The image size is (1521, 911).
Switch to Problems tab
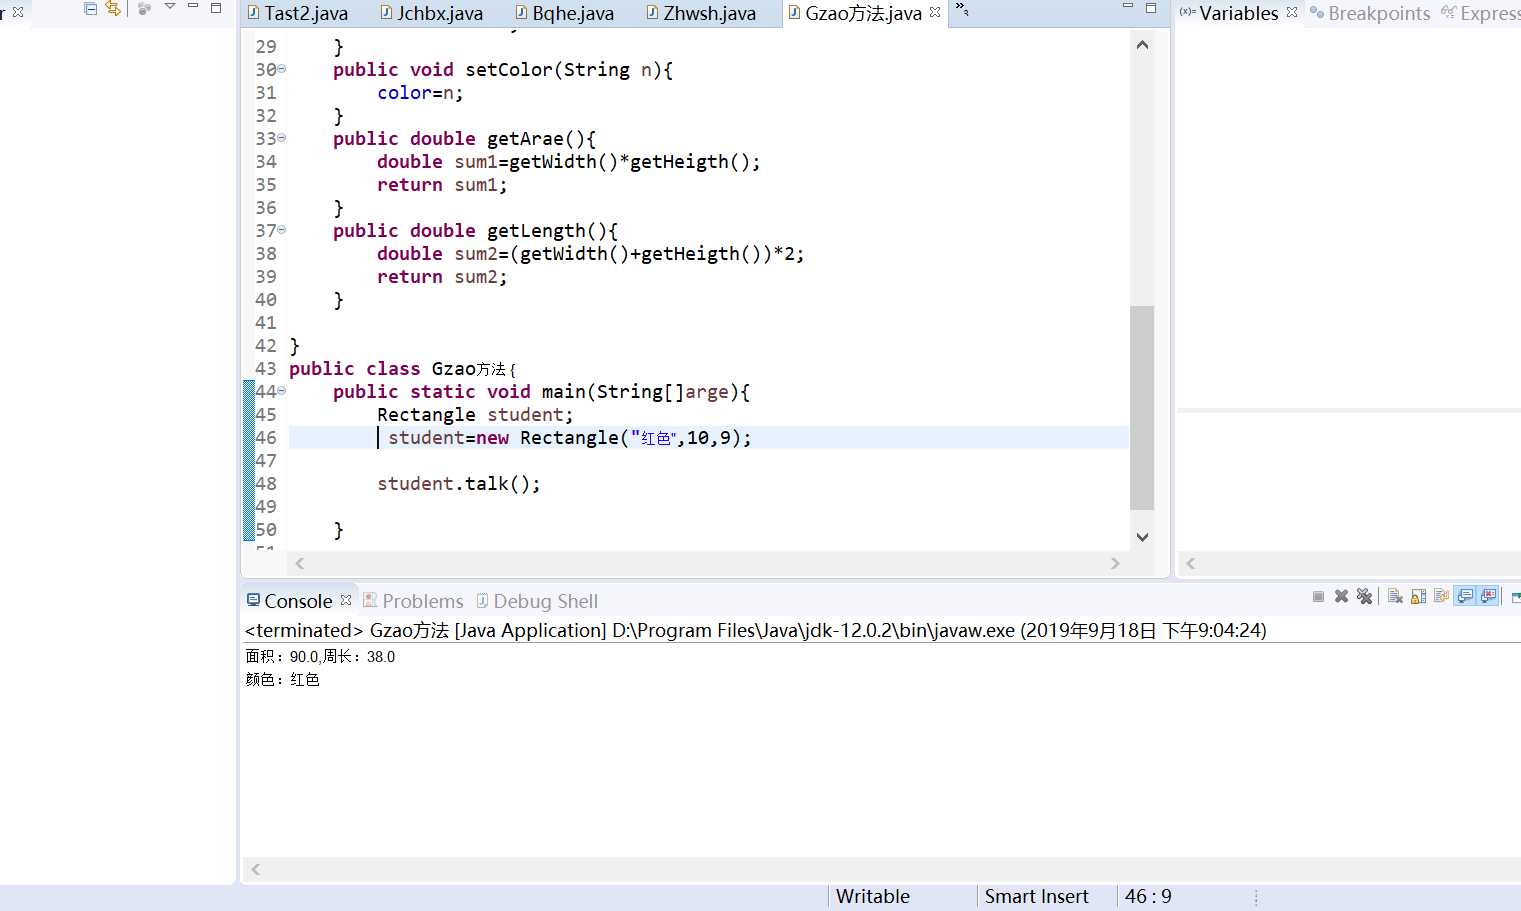413,601
